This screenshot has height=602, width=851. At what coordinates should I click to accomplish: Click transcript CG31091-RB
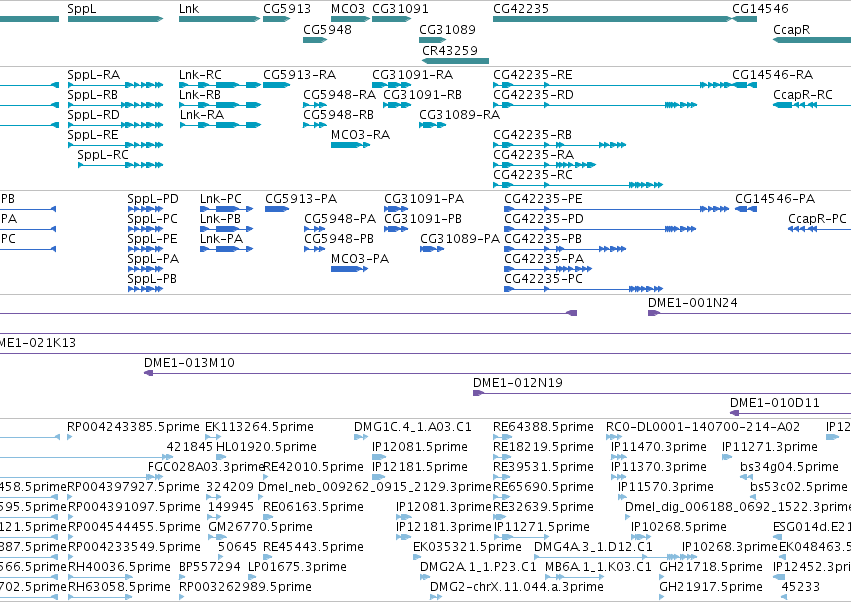coord(397,105)
